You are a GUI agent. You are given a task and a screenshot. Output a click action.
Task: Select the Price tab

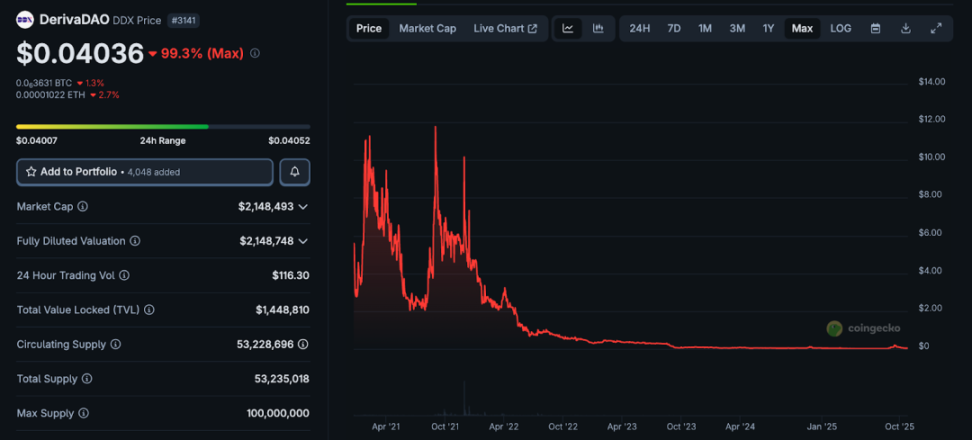pyautogui.click(x=369, y=29)
